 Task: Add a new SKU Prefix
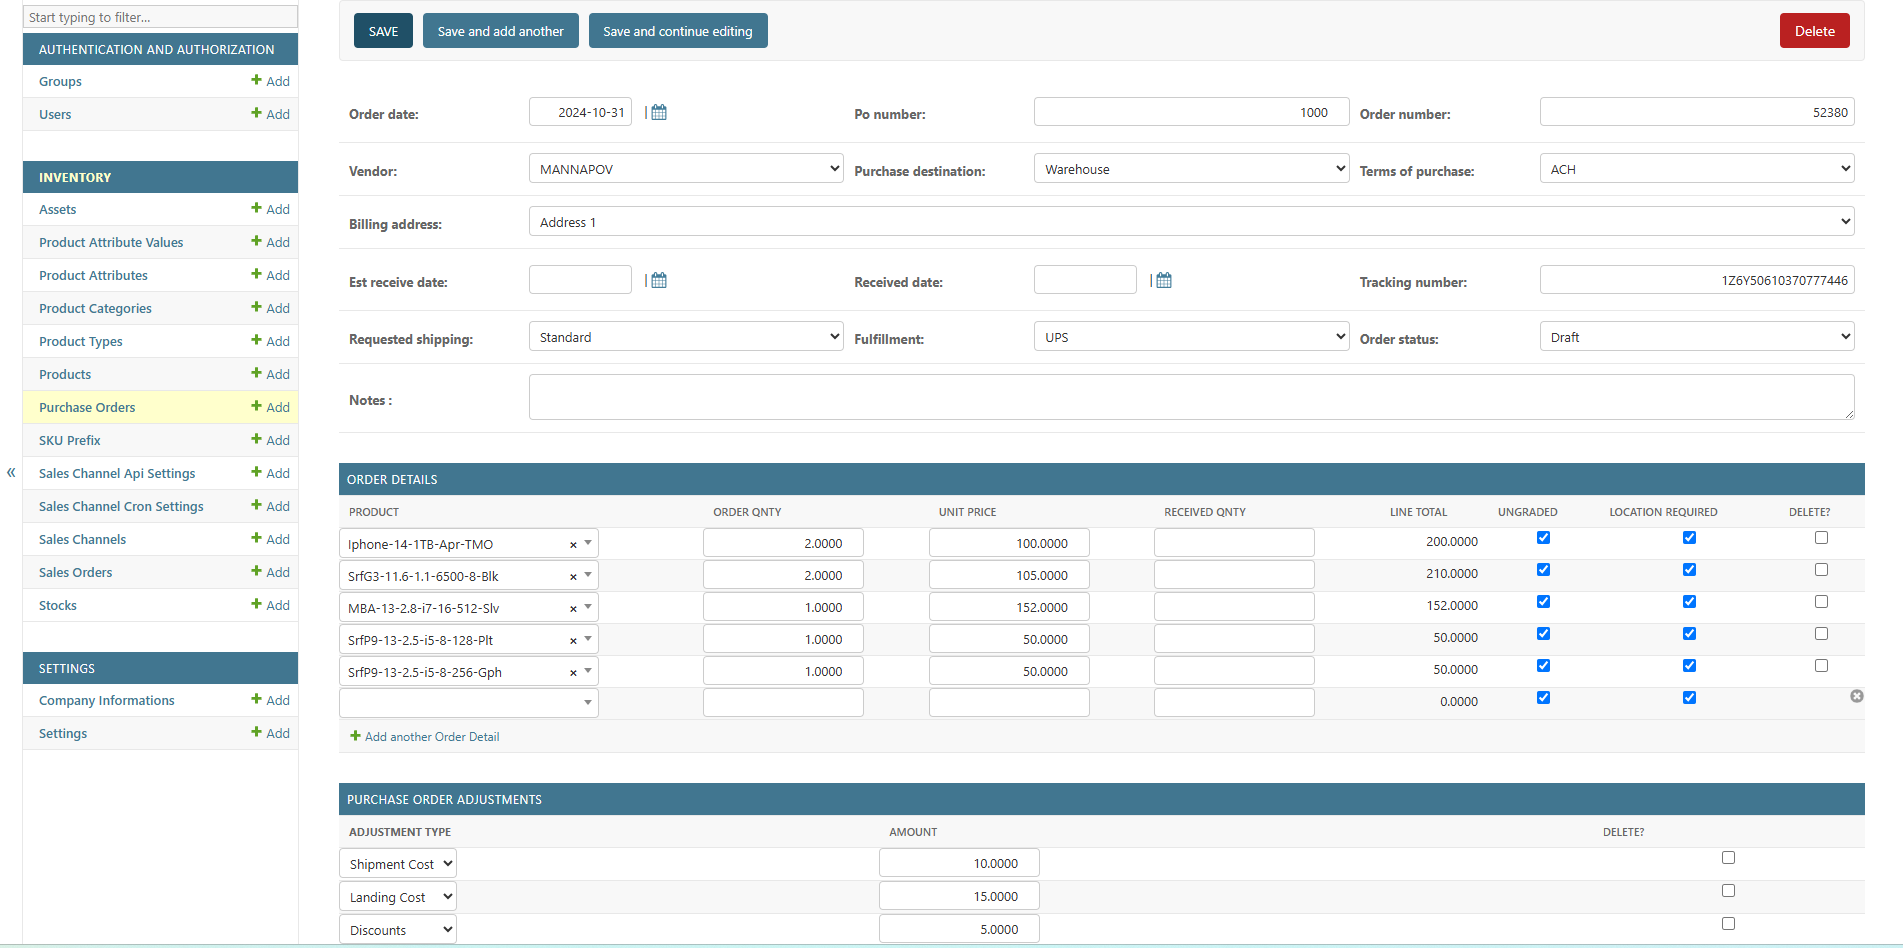point(270,440)
